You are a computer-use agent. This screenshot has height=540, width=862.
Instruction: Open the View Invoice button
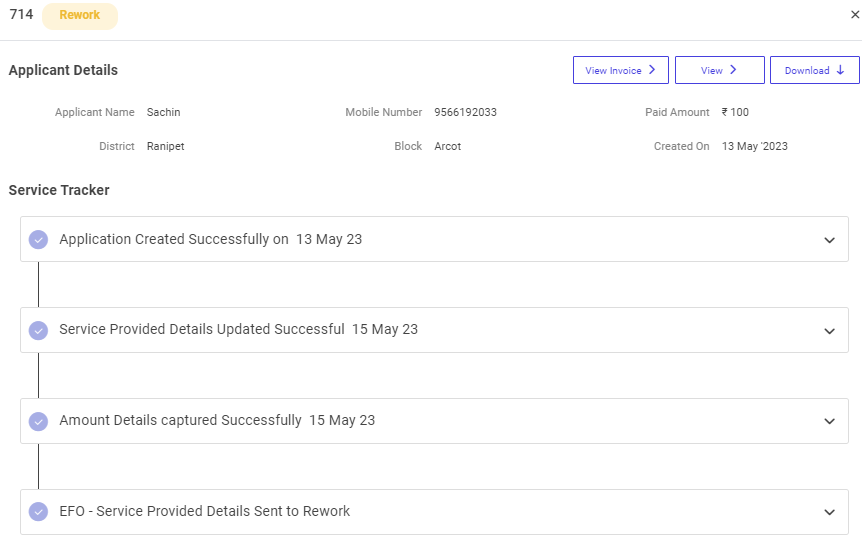pos(620,70)
